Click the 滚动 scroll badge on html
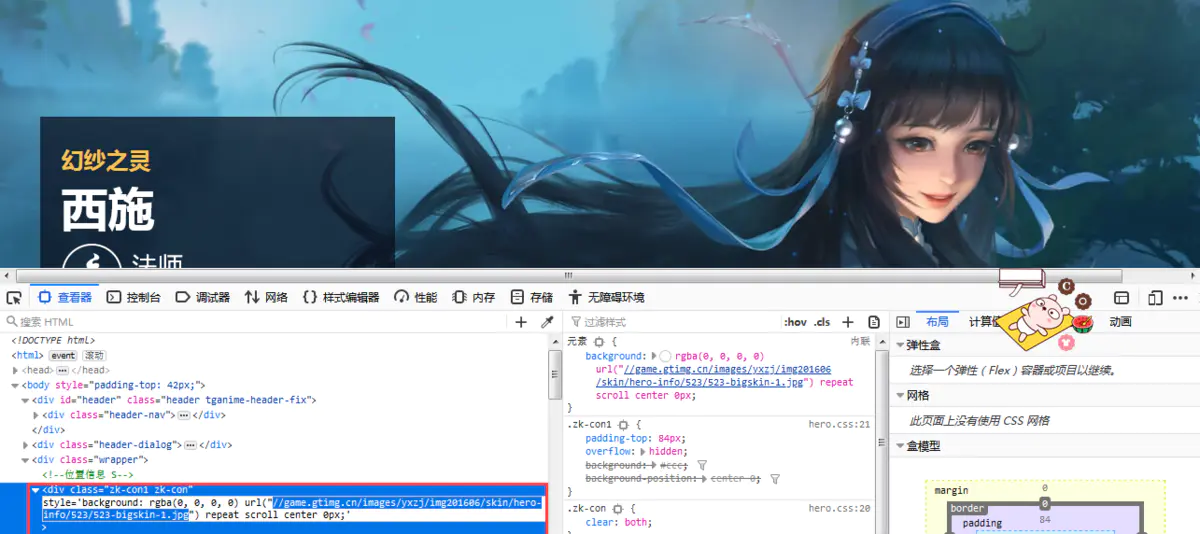Screen dimensions: 1200x534 pos(94,355)
